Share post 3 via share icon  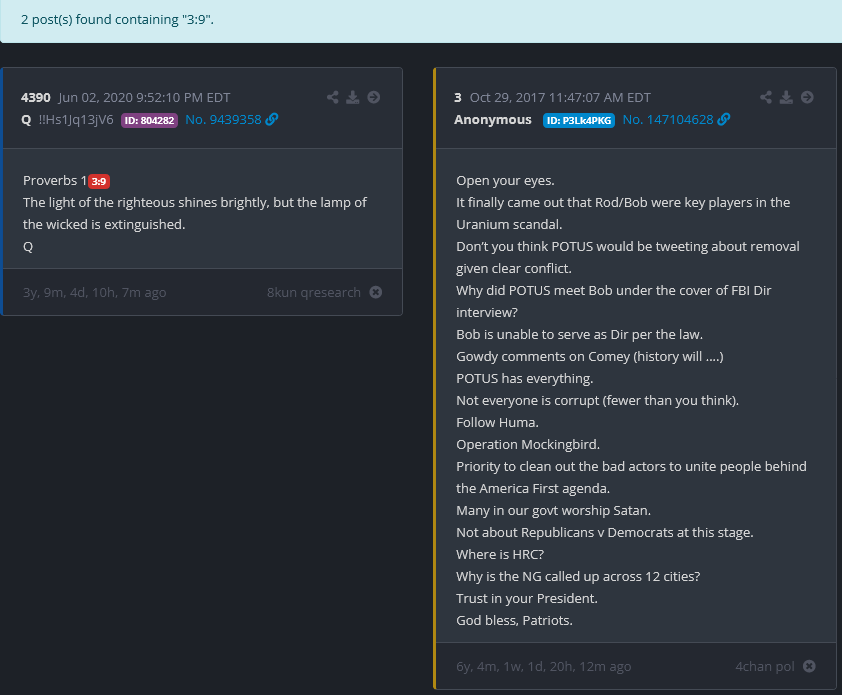766,97
